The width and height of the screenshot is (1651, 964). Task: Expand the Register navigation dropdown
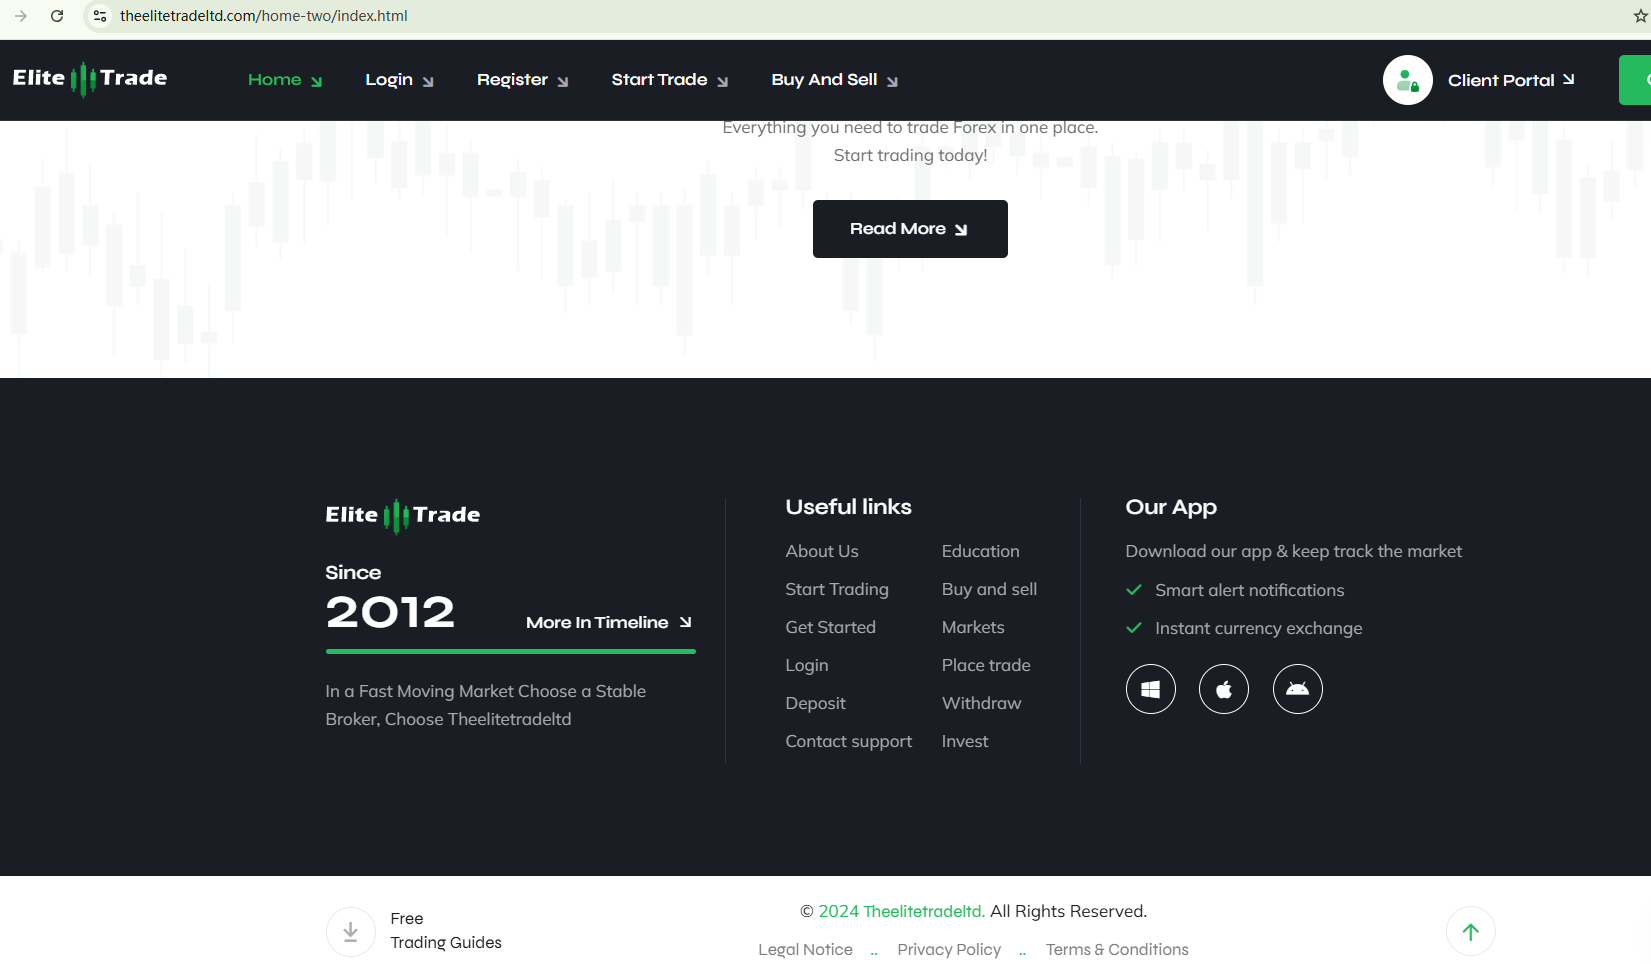522,80
